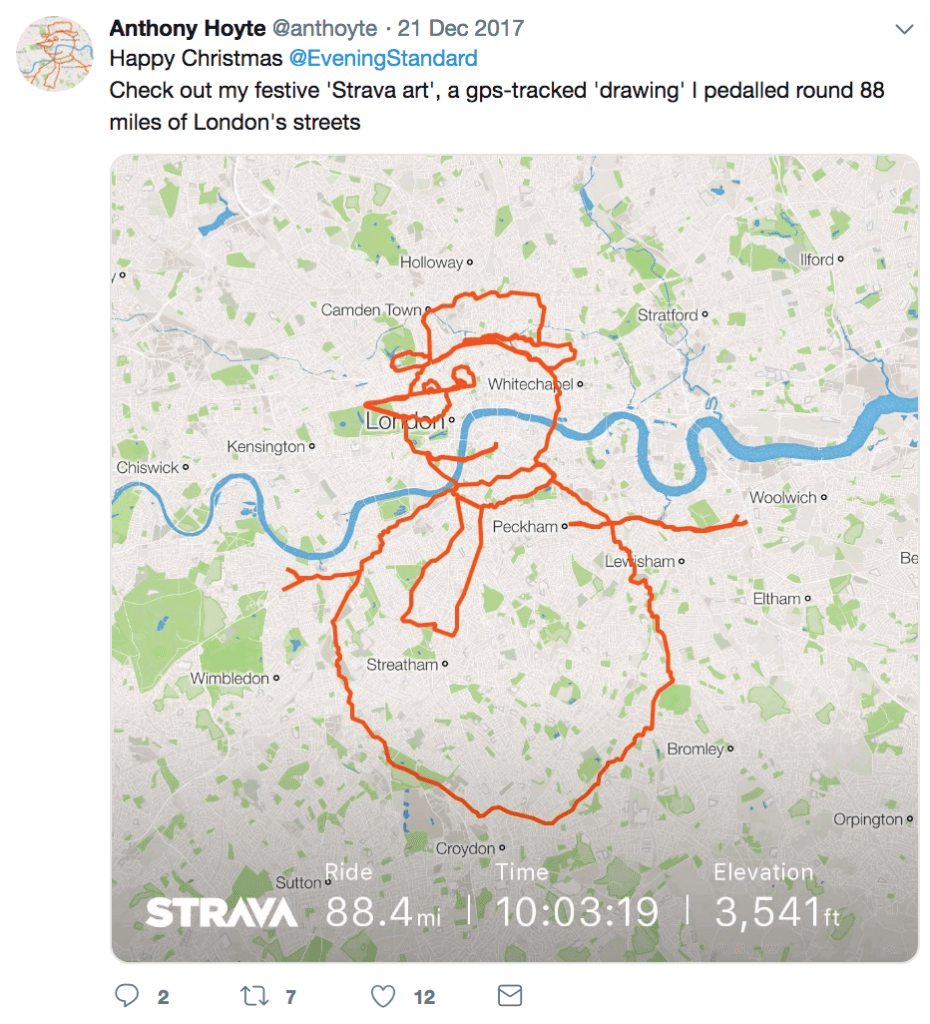The height and width of the screenshot is (1024, 930).
Task: Open the tweet options chevron menu
Action: point(904,29)
